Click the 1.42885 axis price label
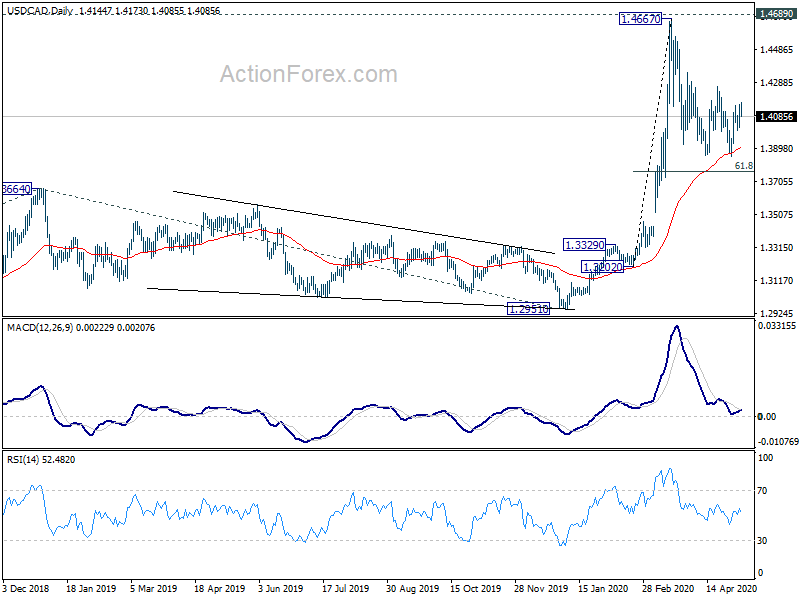Screen dimensions: 800x600 [777, 83]
